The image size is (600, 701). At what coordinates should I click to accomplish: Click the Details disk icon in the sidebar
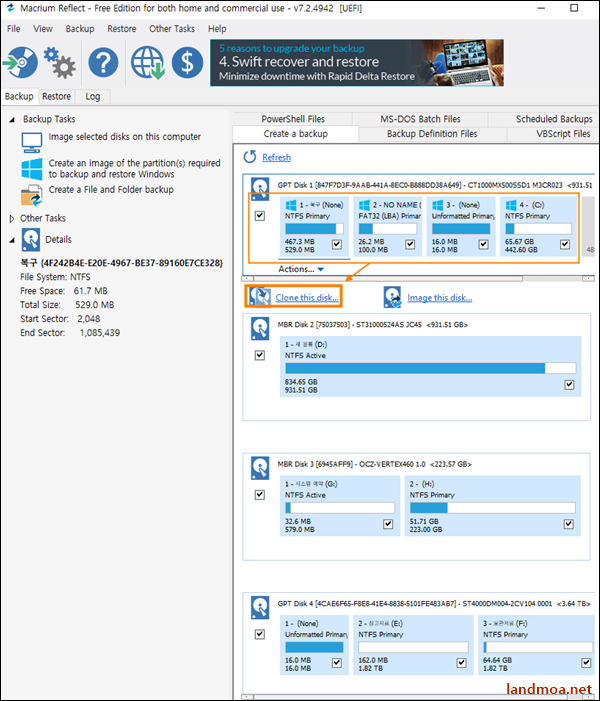pyautogui.click(x=30, y=239)
